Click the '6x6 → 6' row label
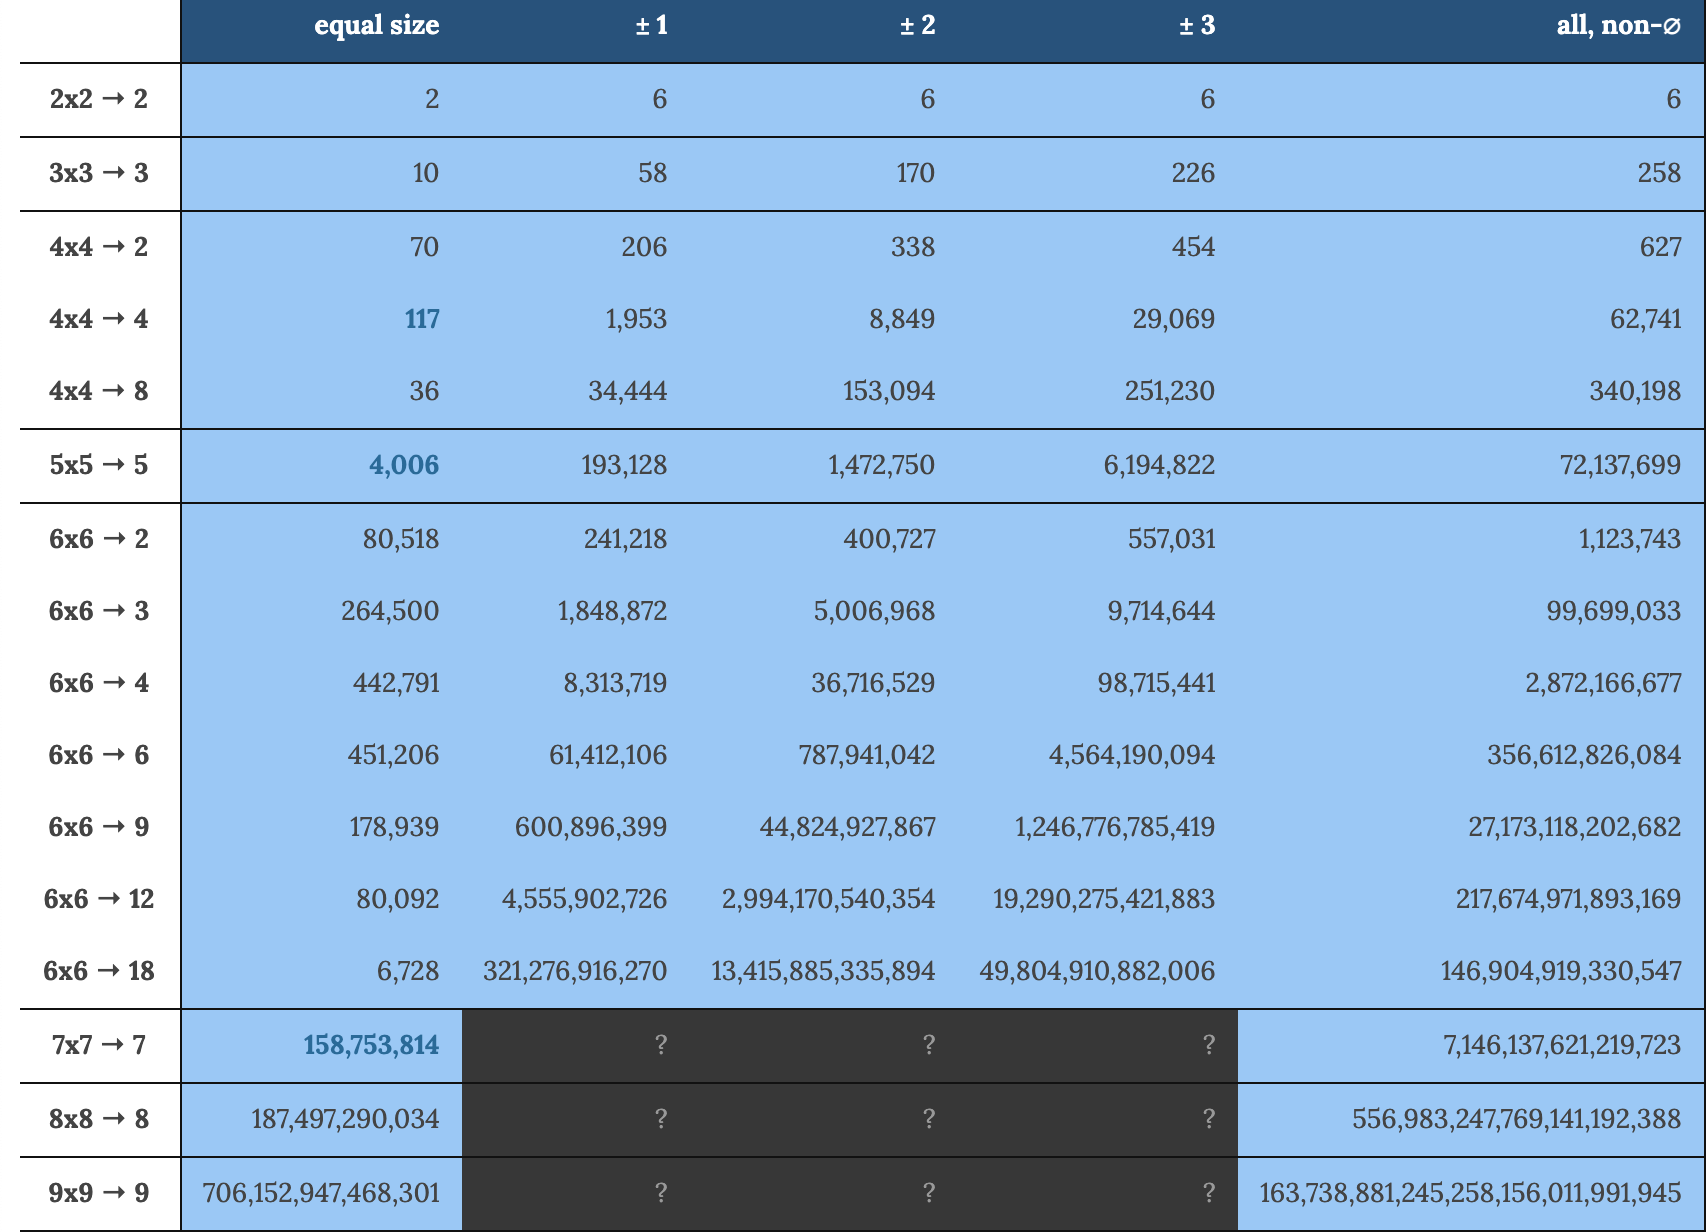 99,755
